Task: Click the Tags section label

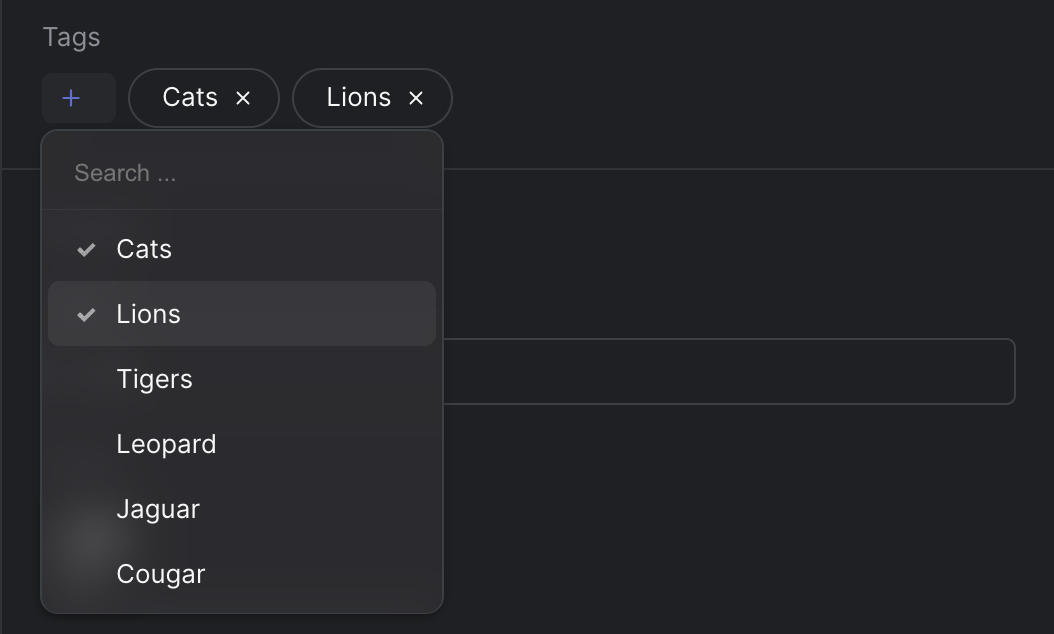Action: 71,38
